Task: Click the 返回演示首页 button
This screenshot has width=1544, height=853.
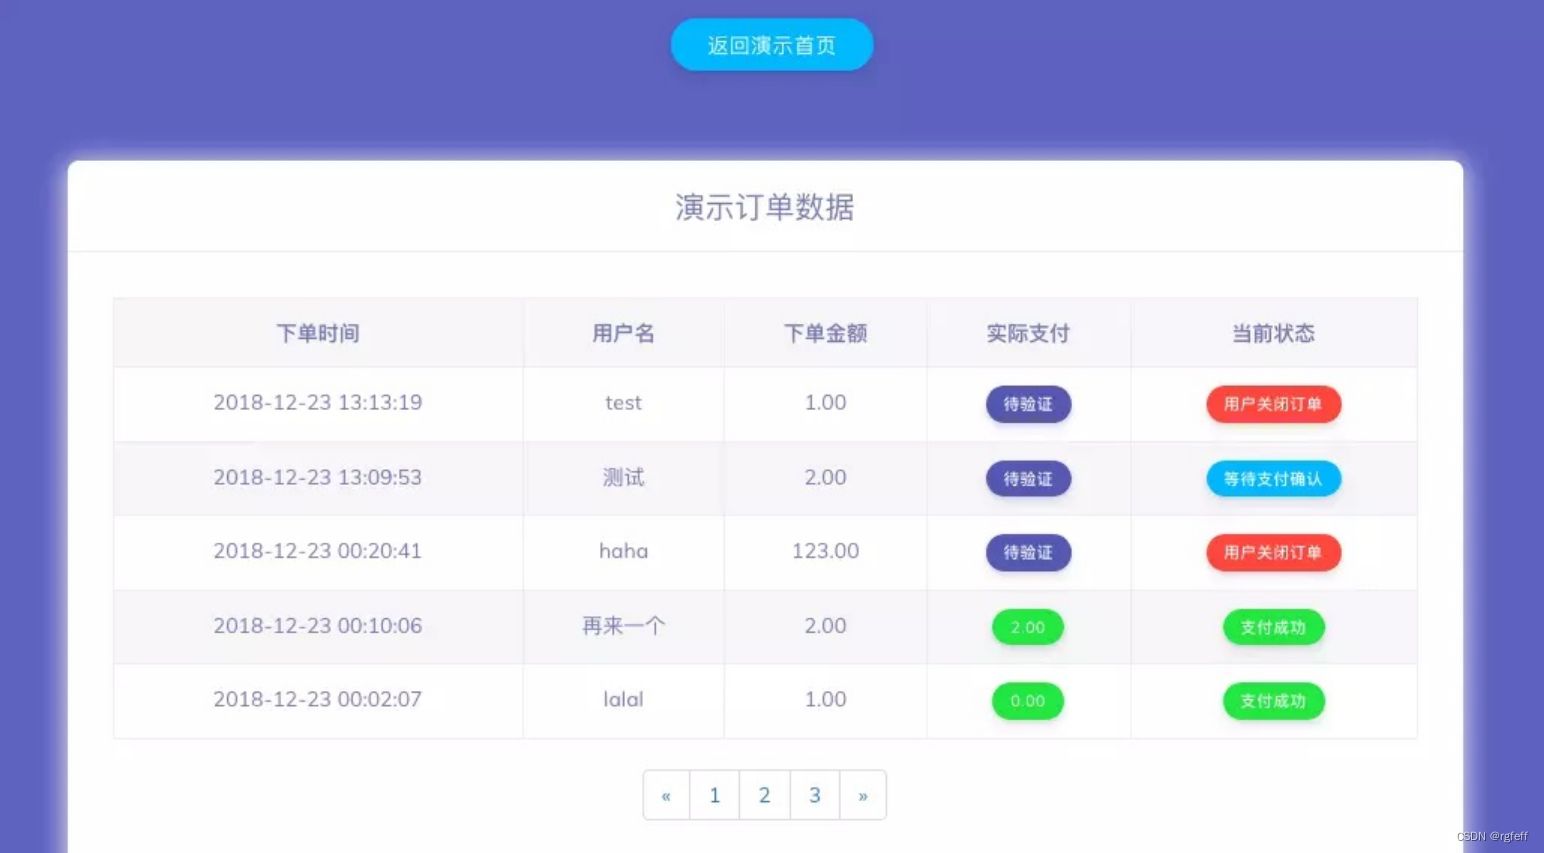Action: coord(771,44)
